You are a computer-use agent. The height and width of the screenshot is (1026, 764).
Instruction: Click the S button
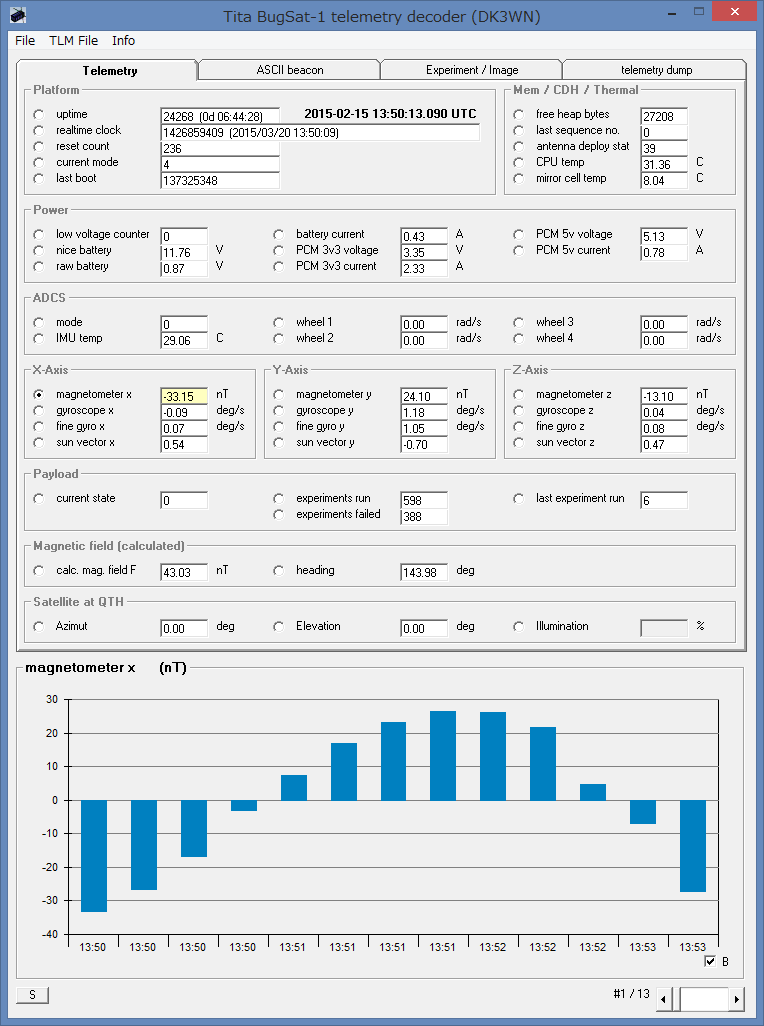[x=33, y=995]
